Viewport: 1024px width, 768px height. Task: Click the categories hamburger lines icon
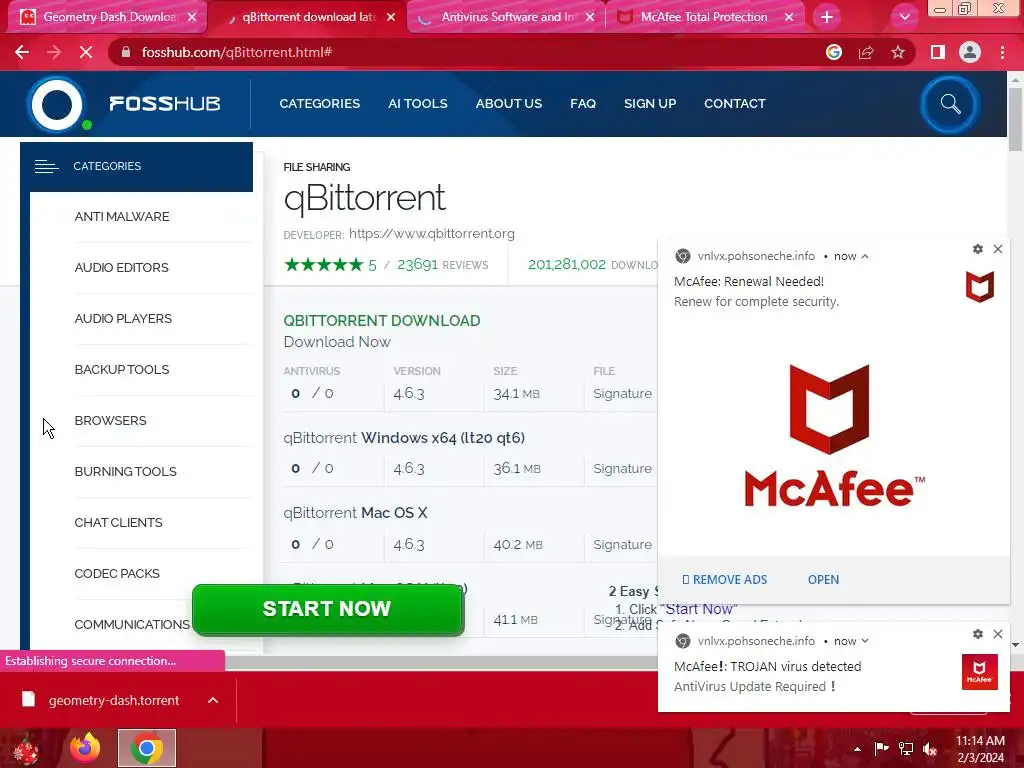pyautogui.click(x=46, y=167)
